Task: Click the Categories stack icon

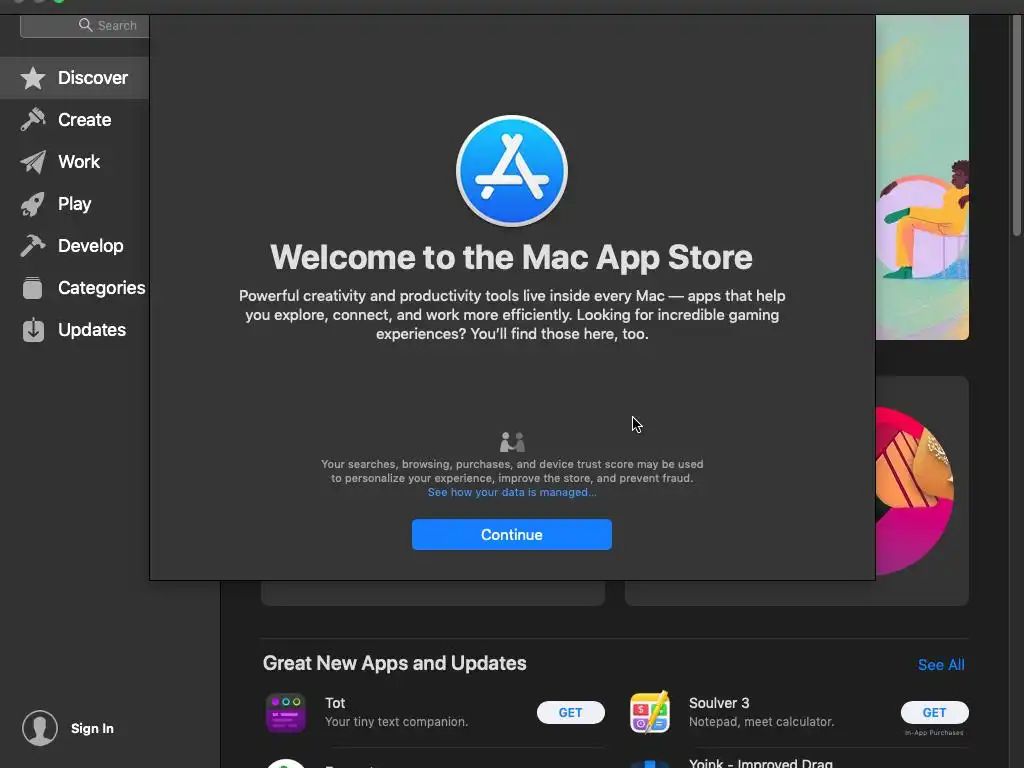Action: tap(33, 288)
